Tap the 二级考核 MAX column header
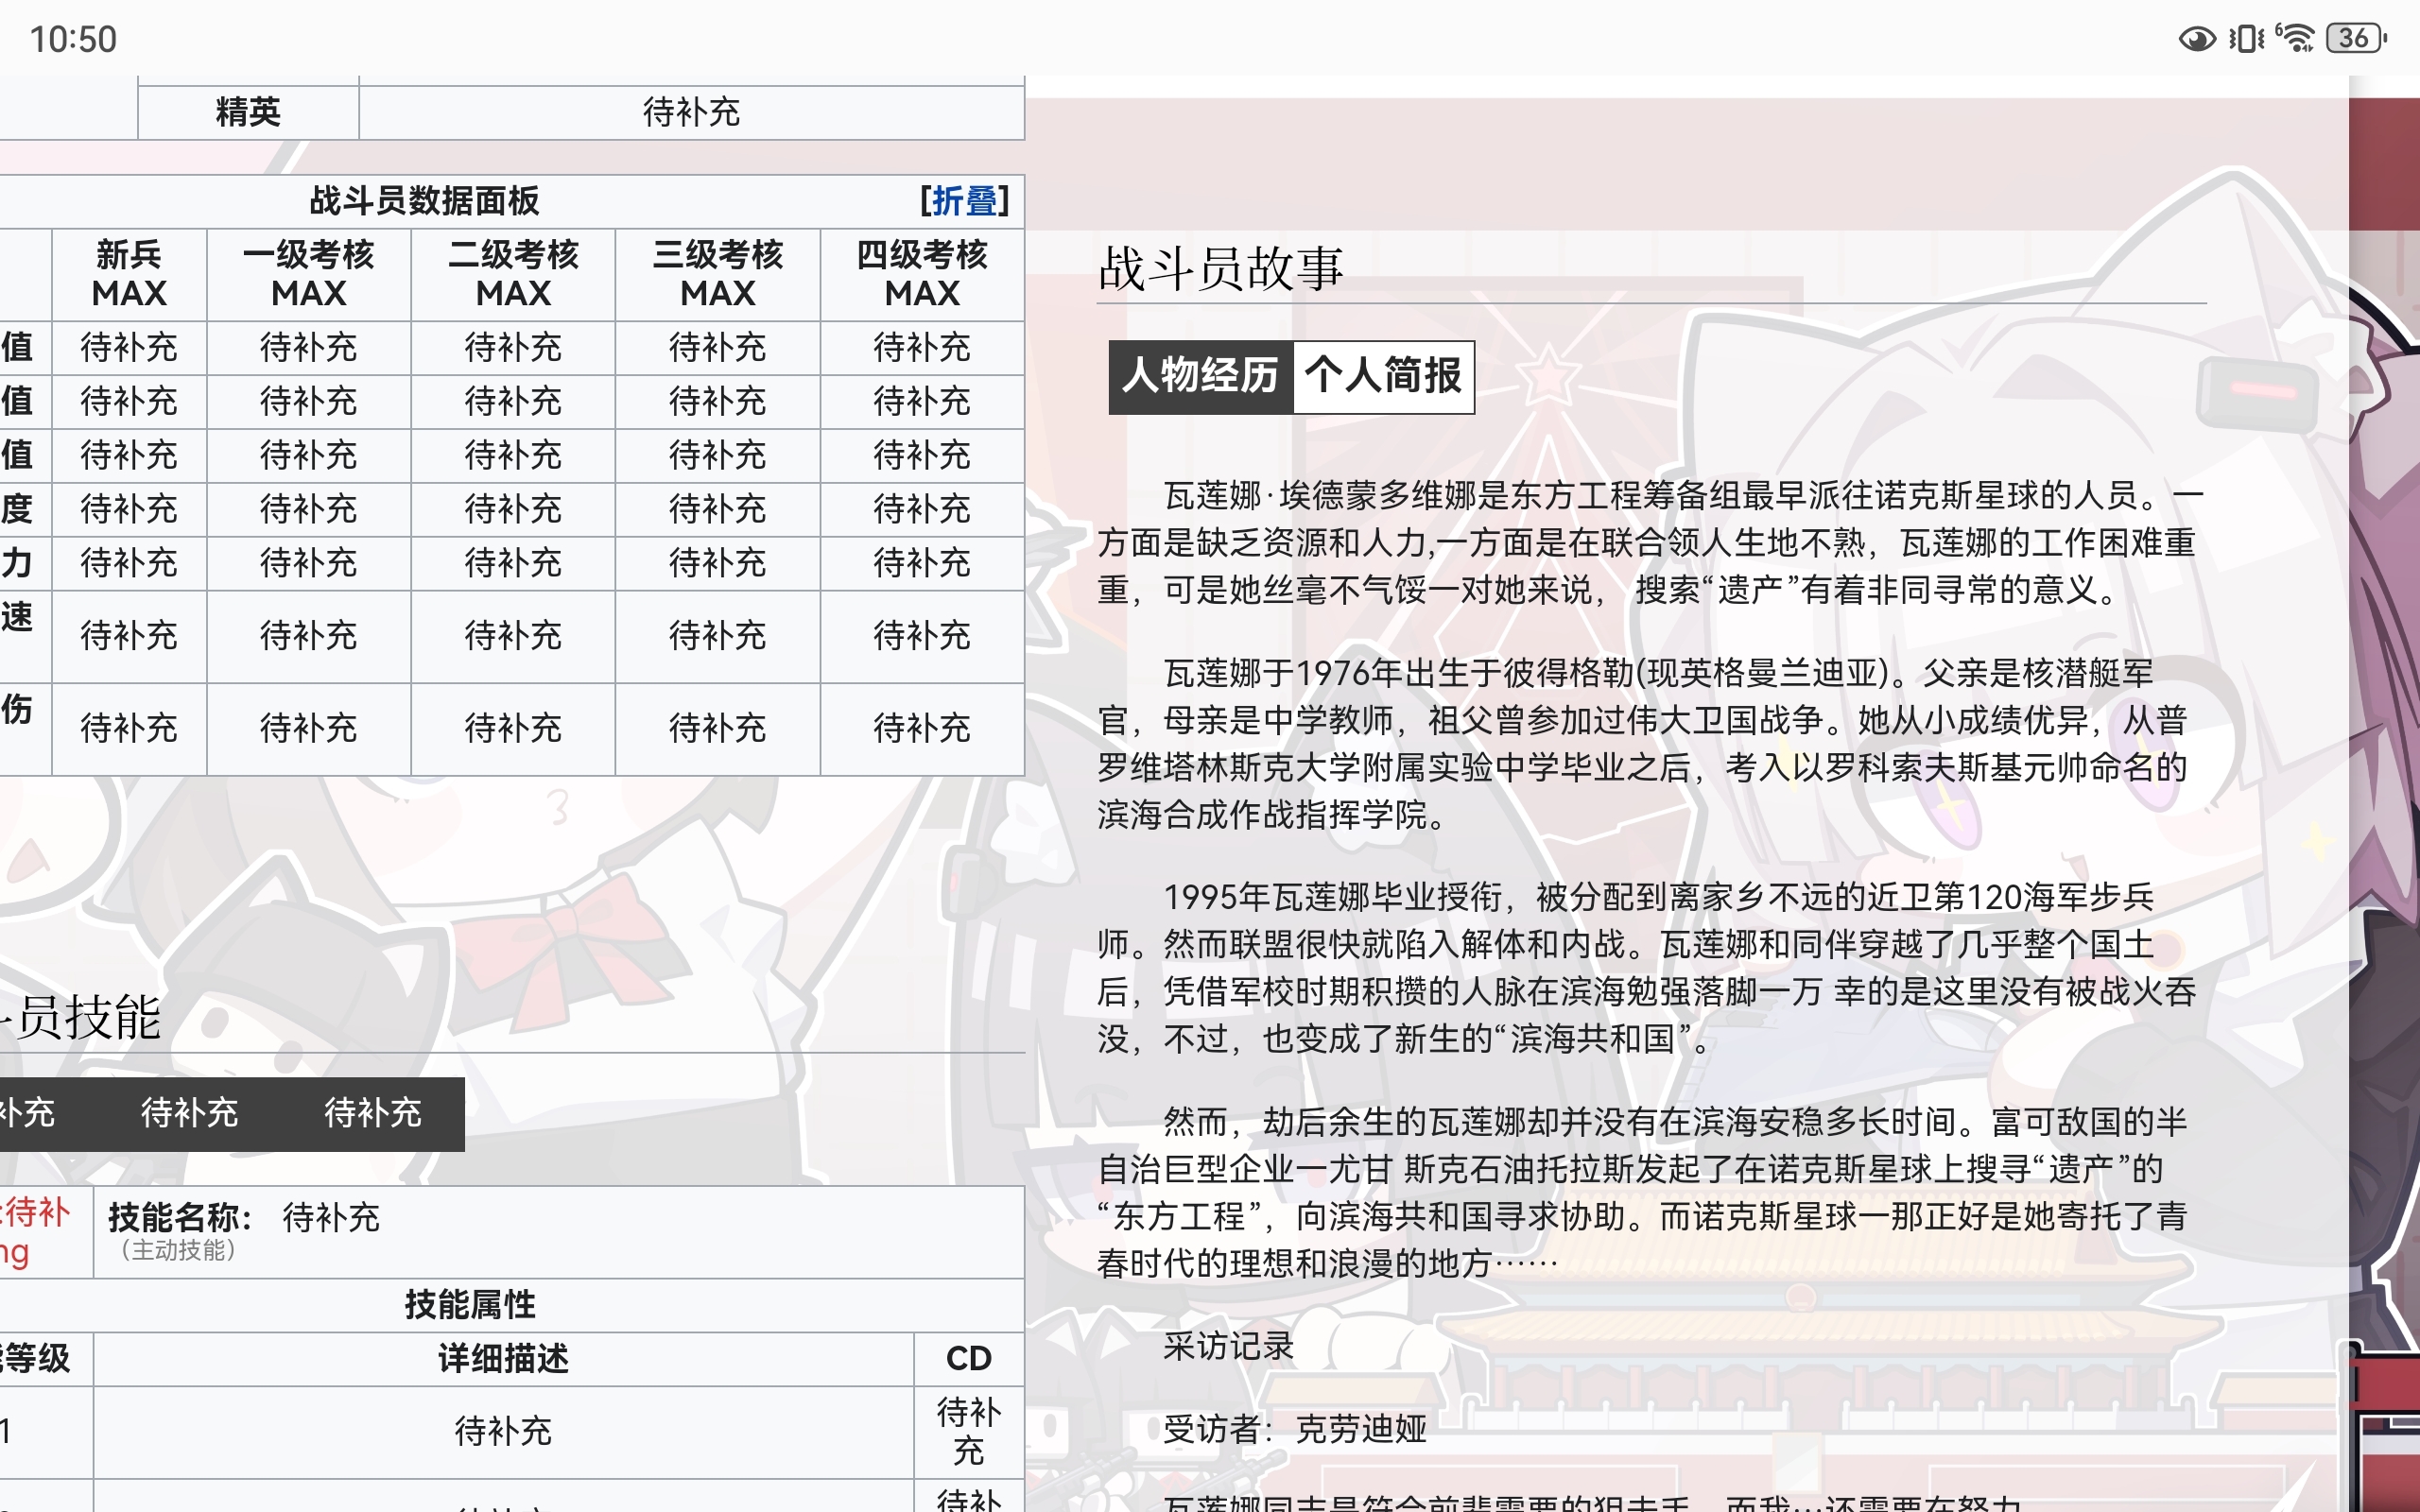 (x=513, y=274)
